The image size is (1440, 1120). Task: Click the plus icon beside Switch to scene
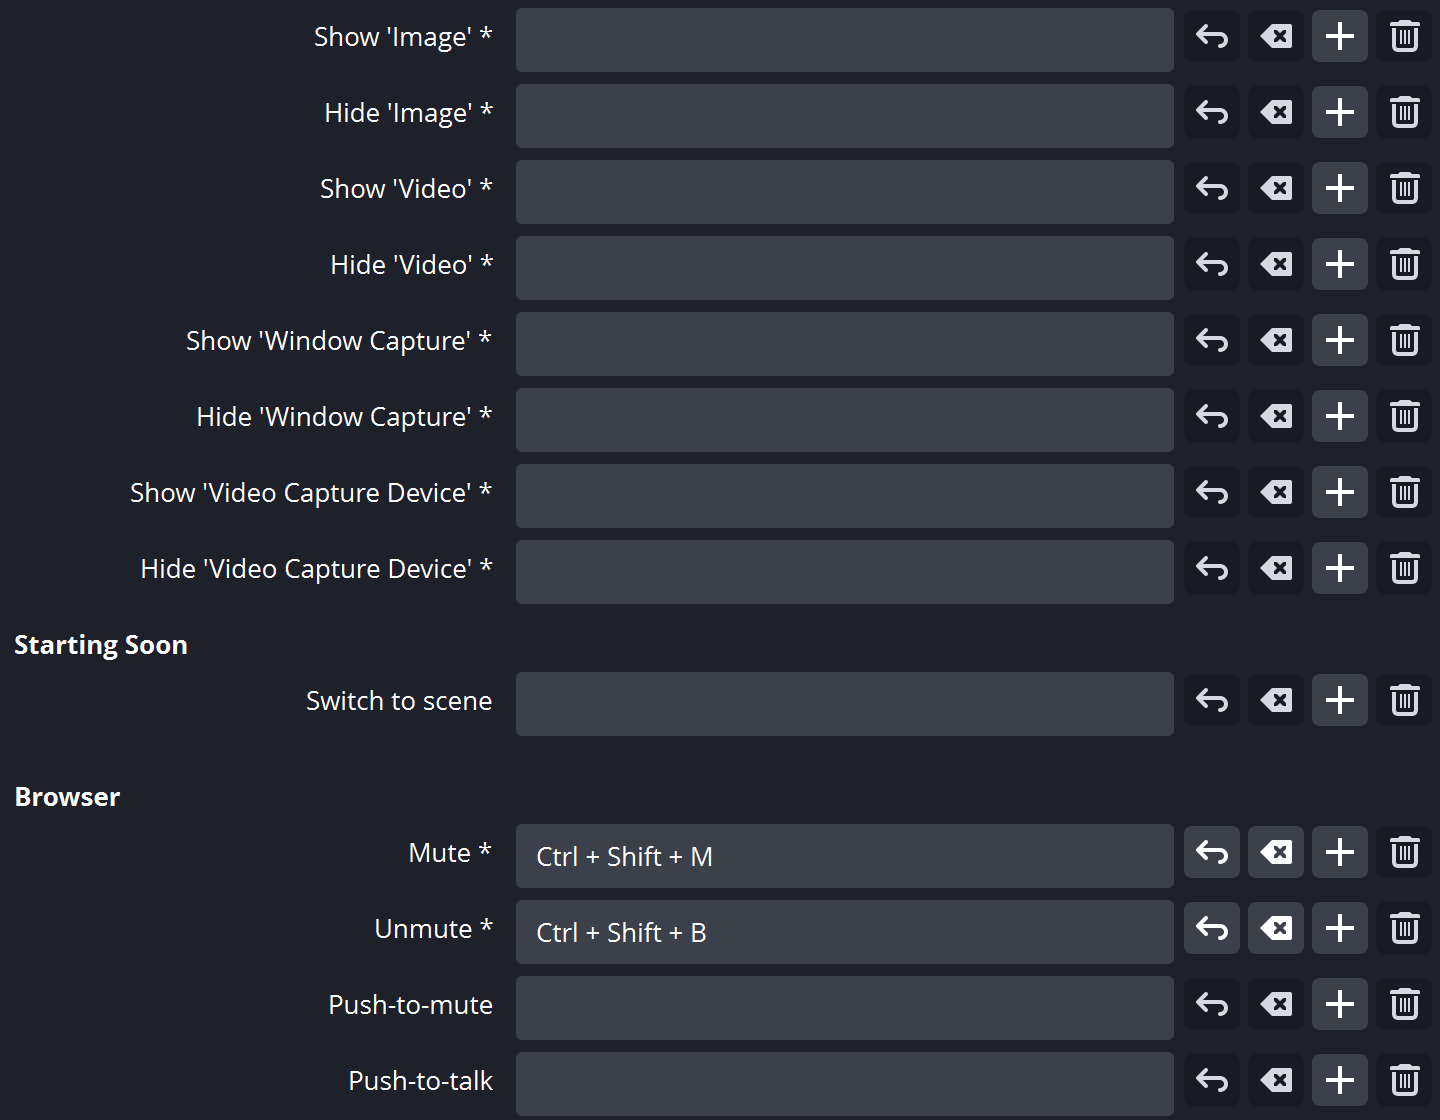pos(1339,700)
